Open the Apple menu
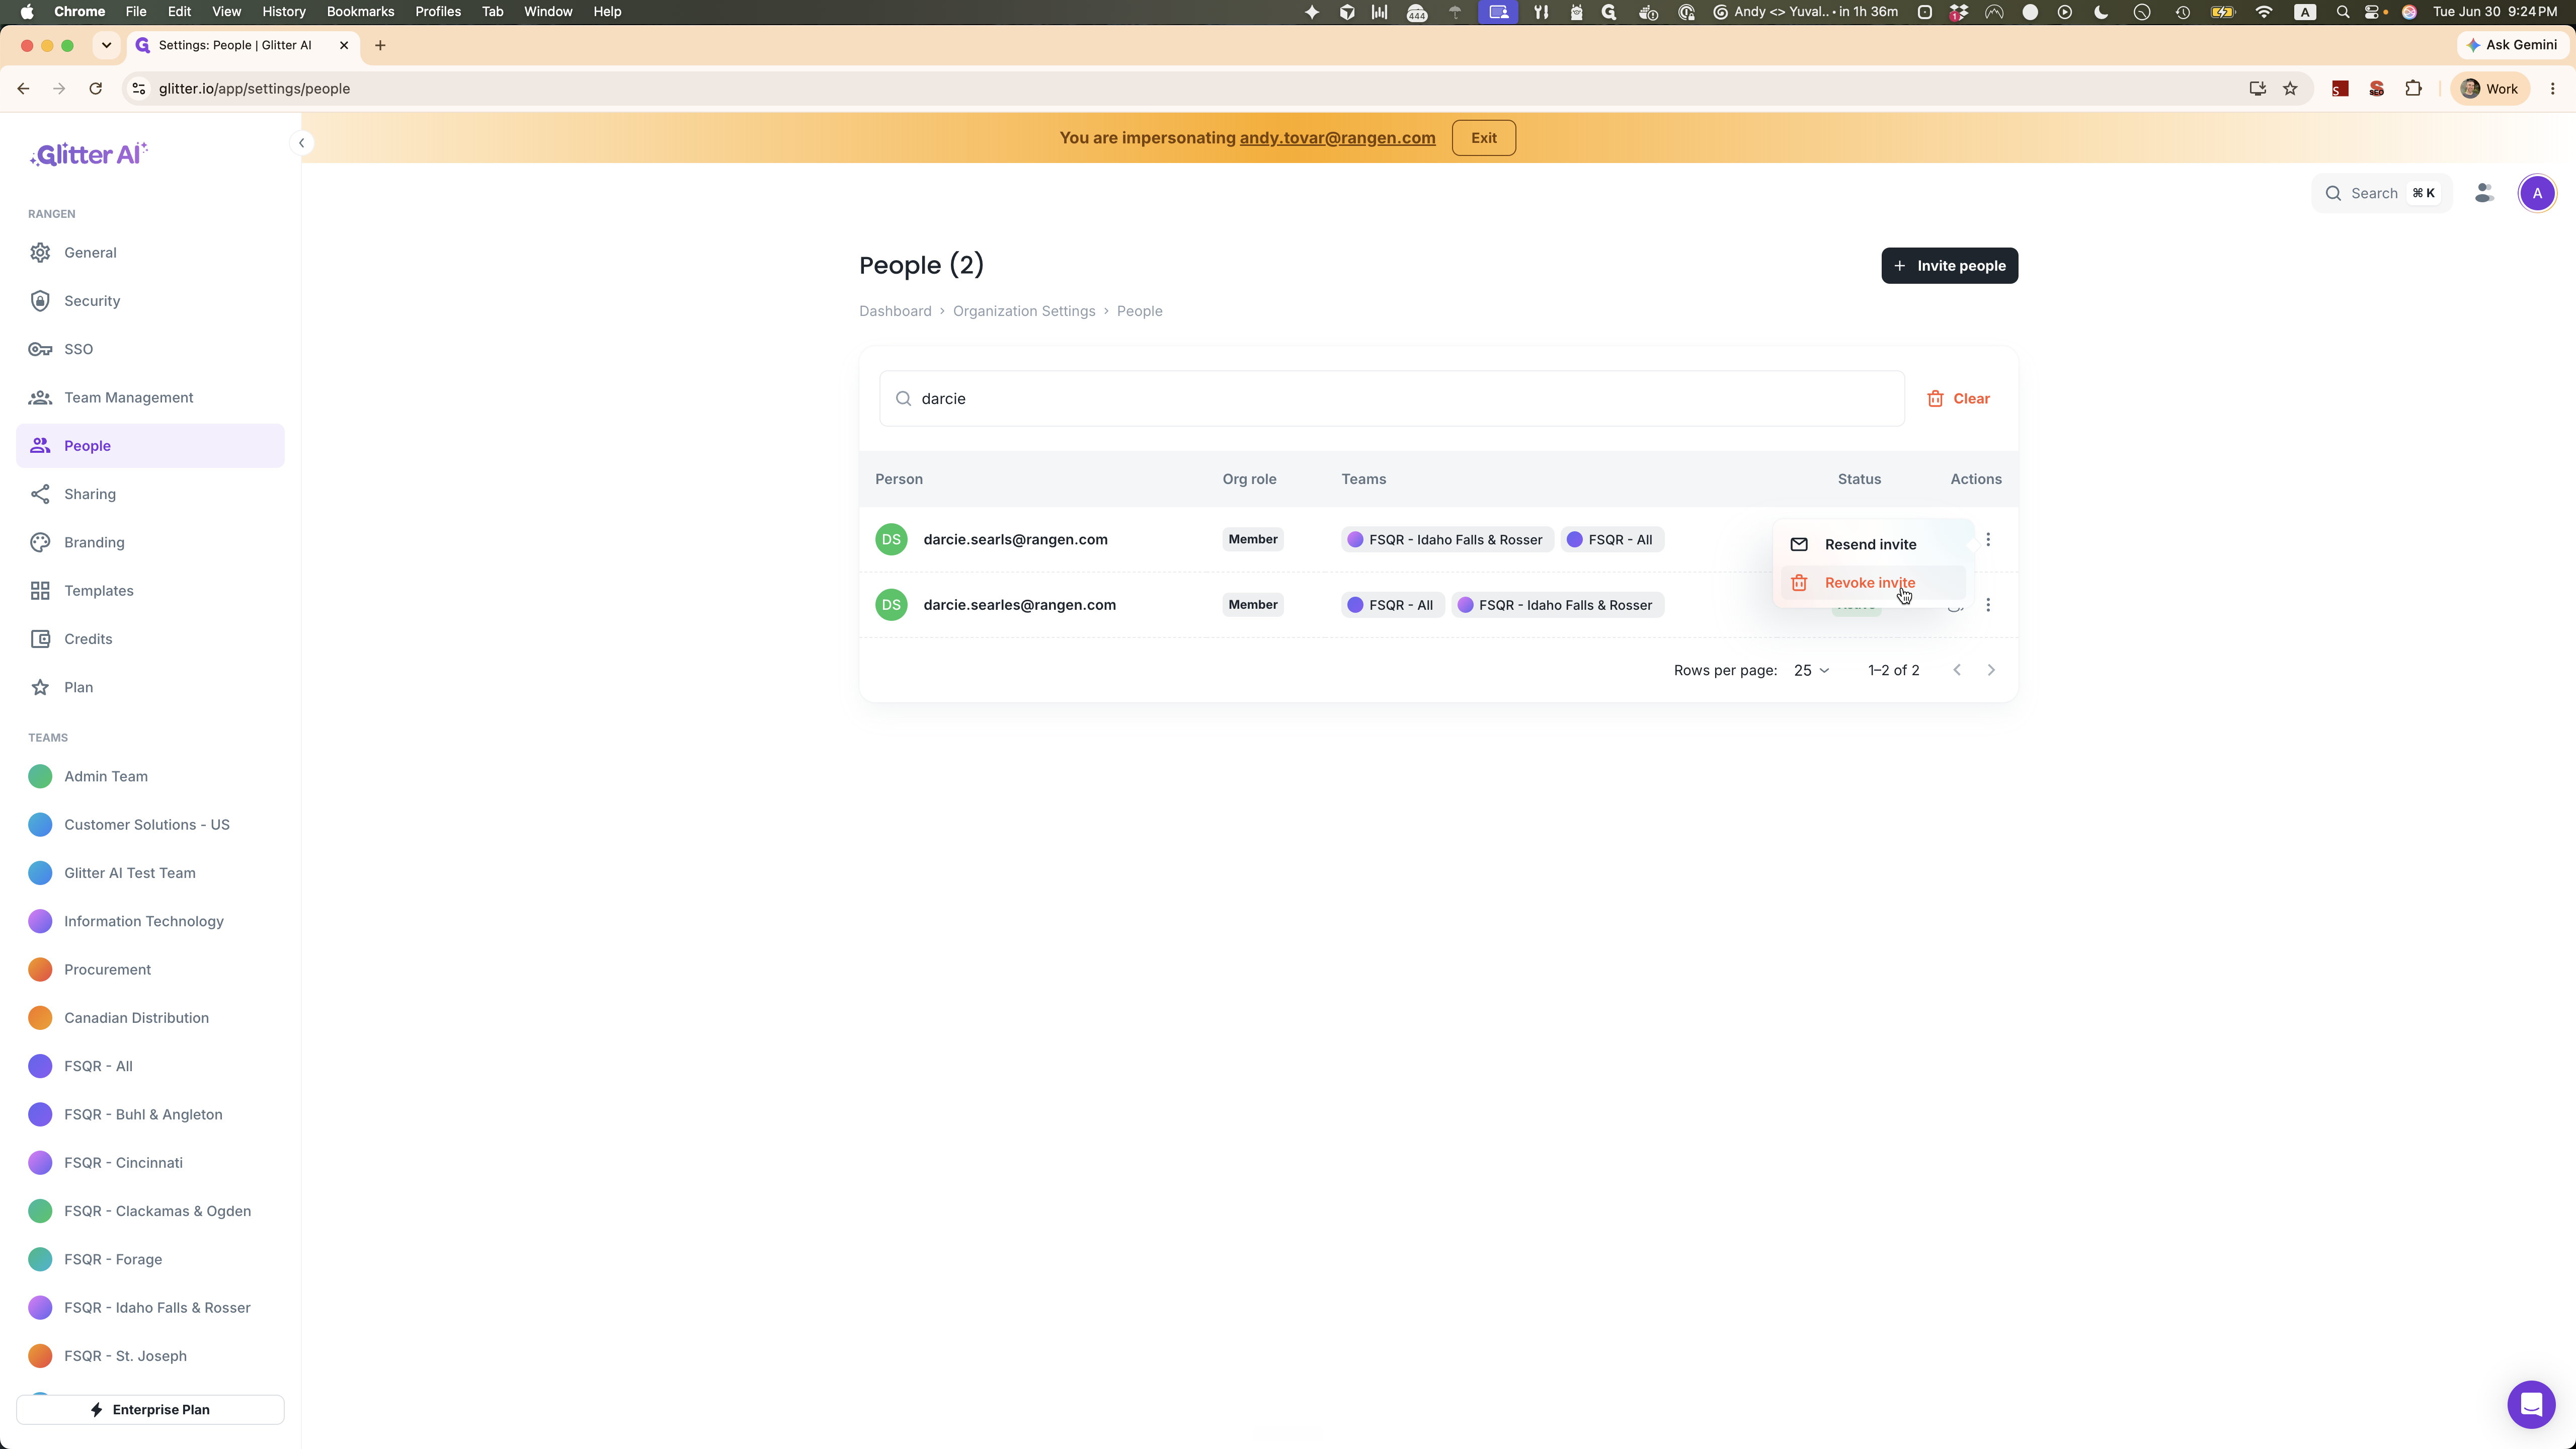 pyautogui.click(x=27, y=12)
